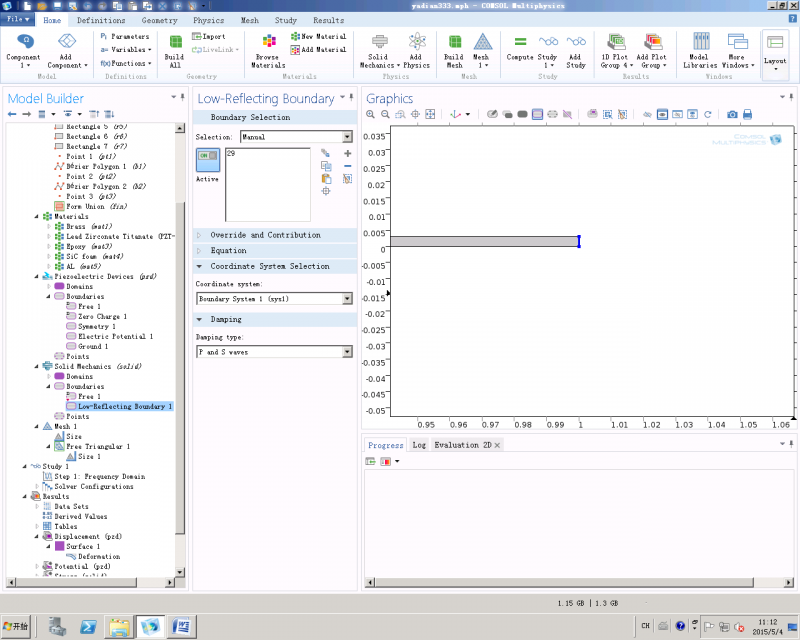The image size is (800, 640).
Task: Expand Override and Contribution section
Action: (x=250, y=235)
